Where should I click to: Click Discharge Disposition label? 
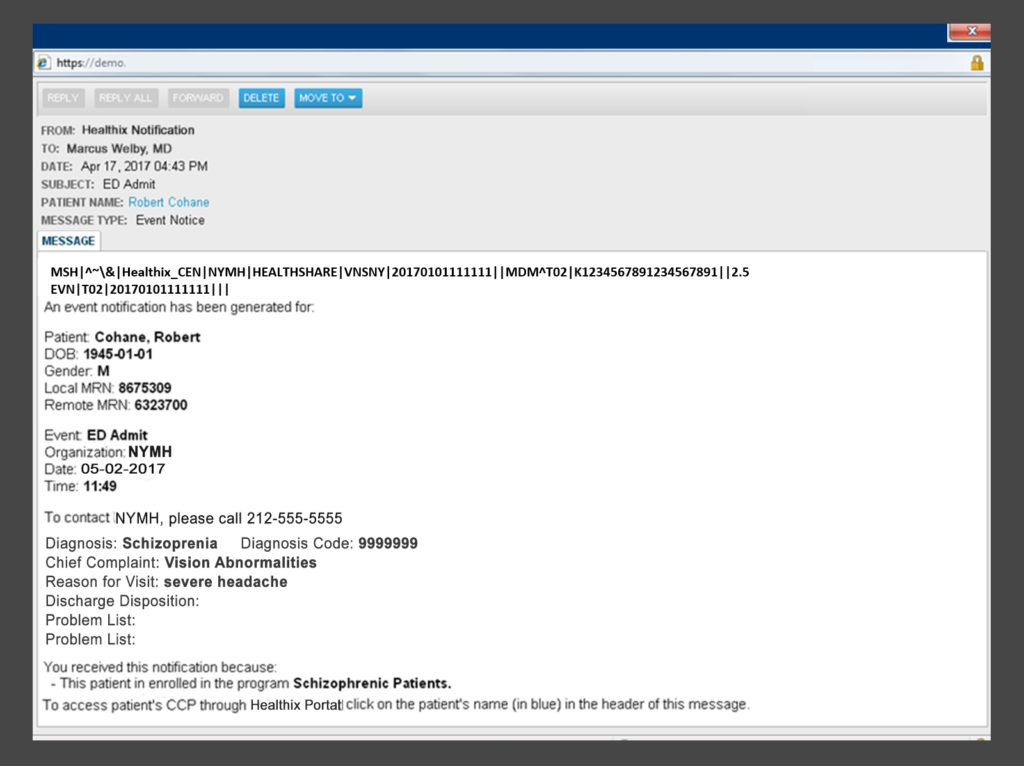pos(122,601)
